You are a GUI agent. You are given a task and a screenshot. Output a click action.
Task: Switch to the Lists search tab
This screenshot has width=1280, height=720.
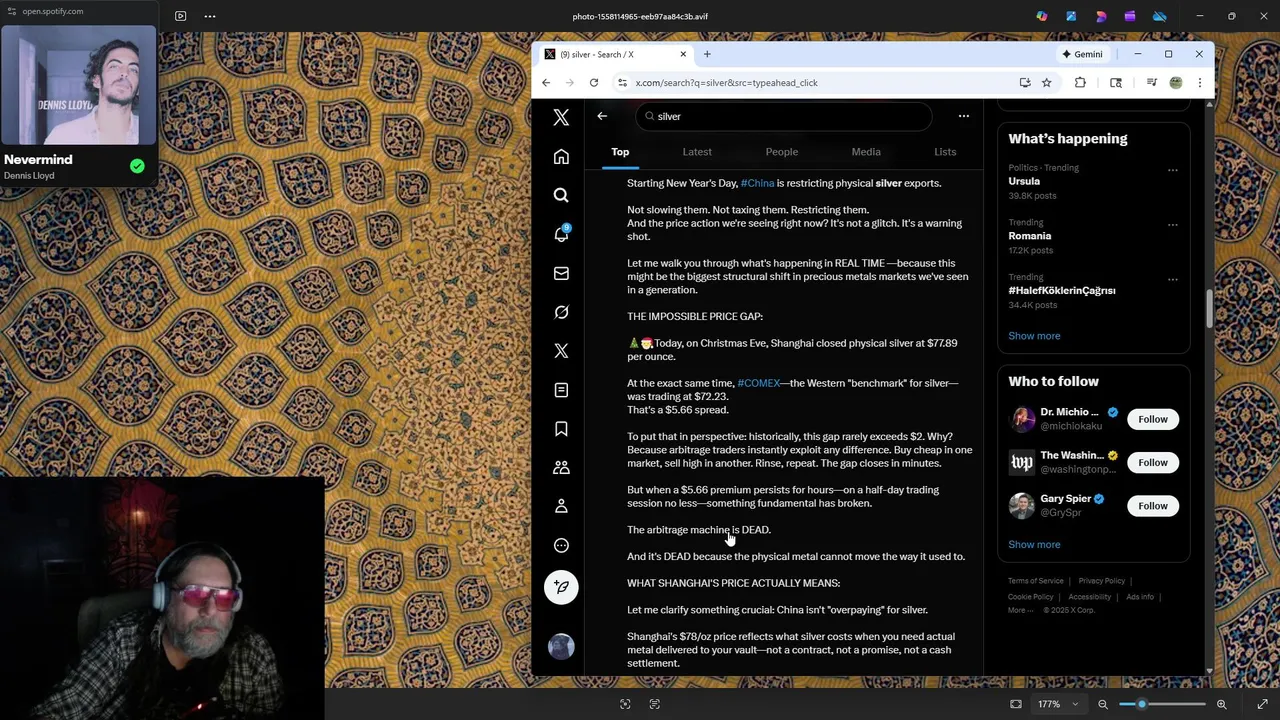point(945,152)
